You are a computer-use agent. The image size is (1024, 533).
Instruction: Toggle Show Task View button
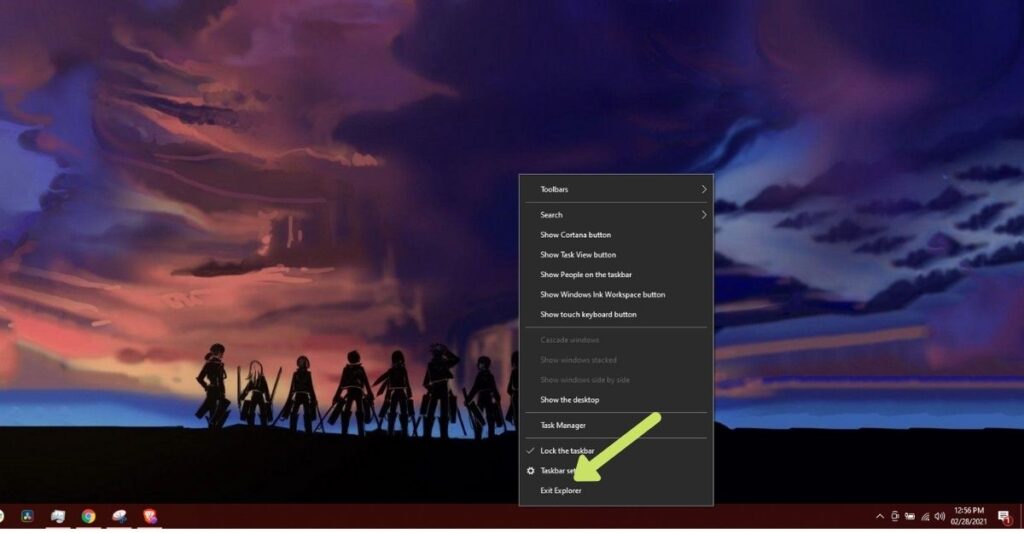(616, 255)
